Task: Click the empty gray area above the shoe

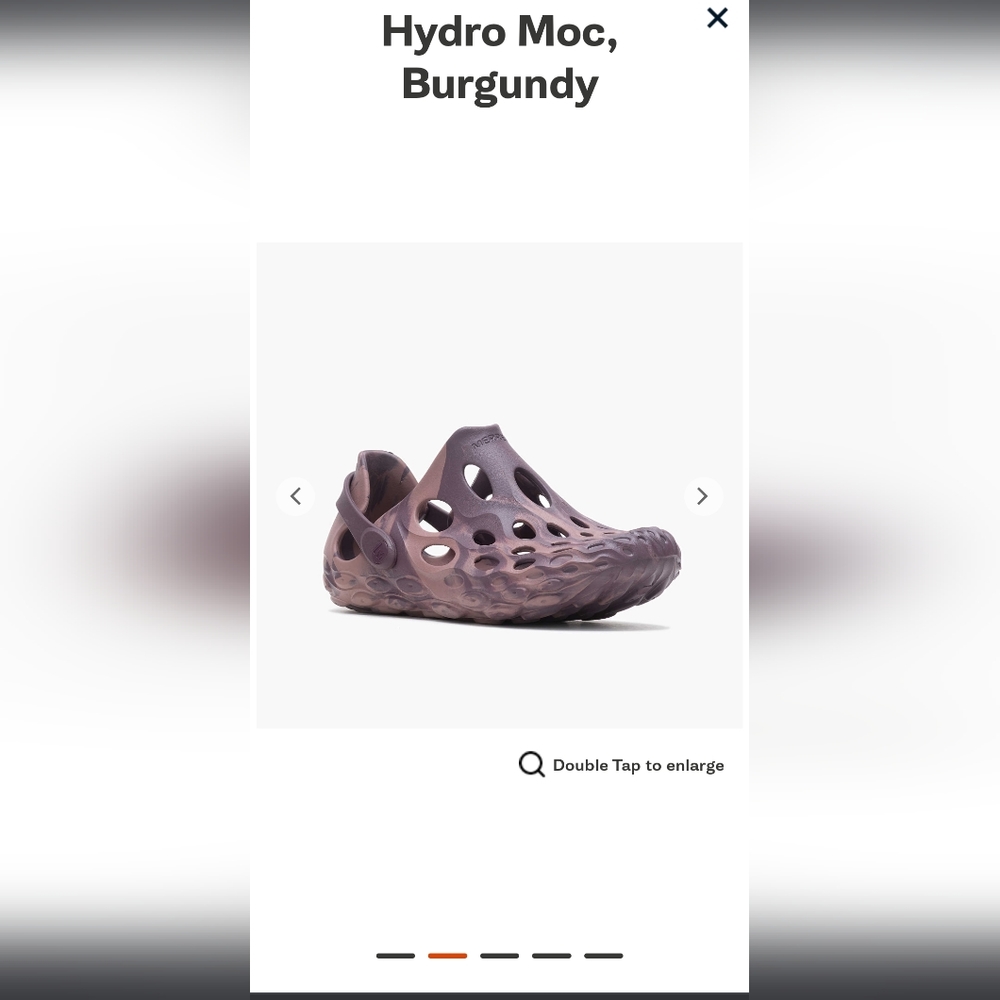Action: pos(499,325)
